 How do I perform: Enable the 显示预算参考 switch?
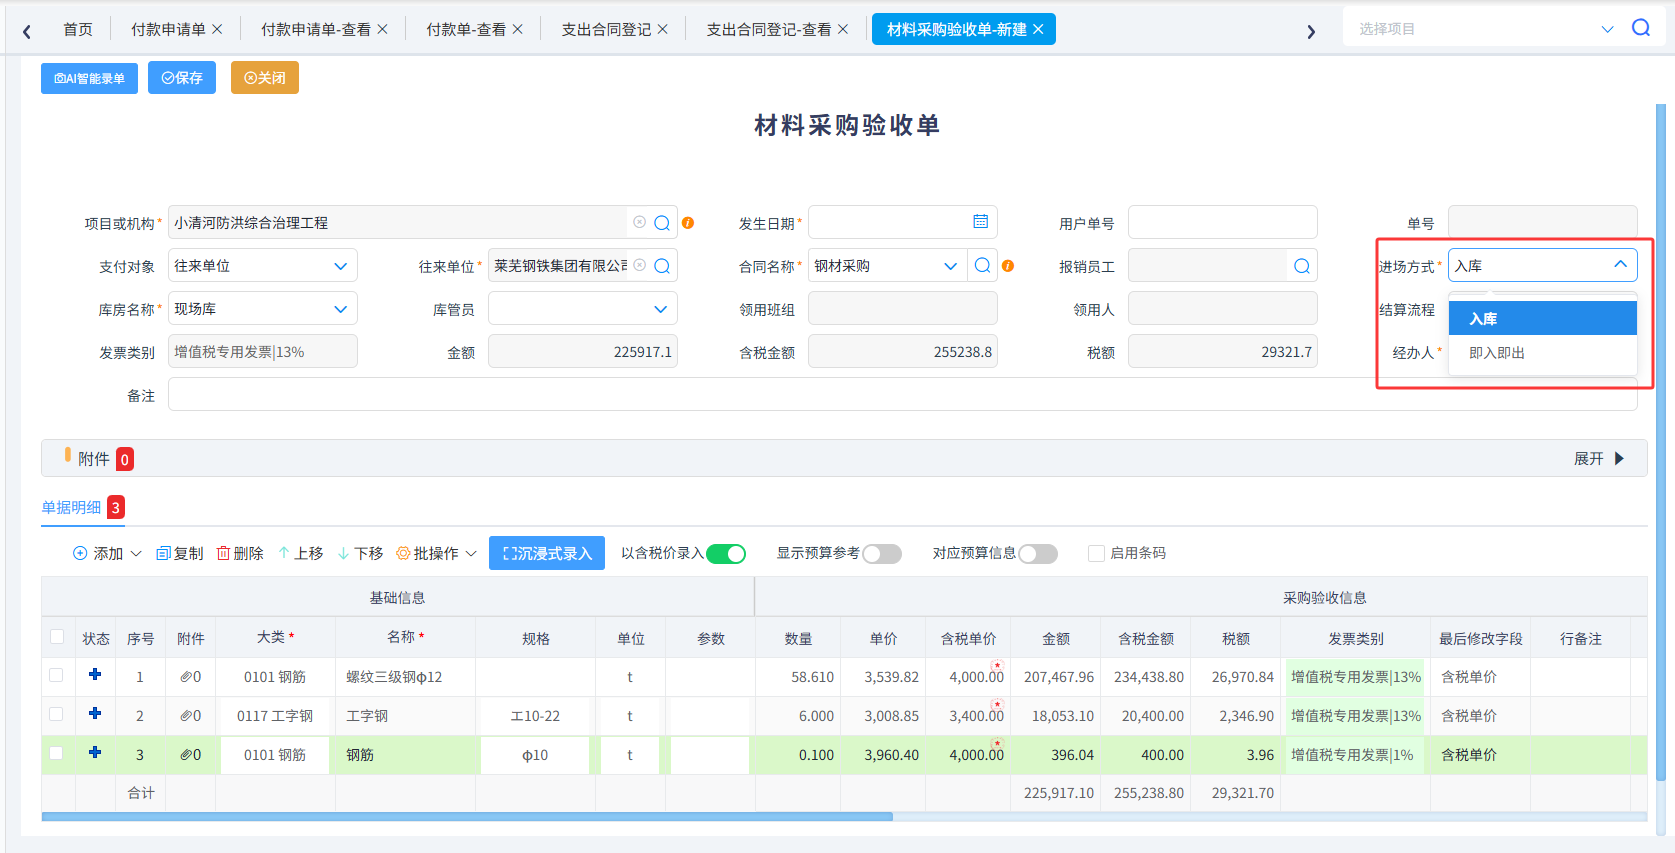[x=882, y=554]
